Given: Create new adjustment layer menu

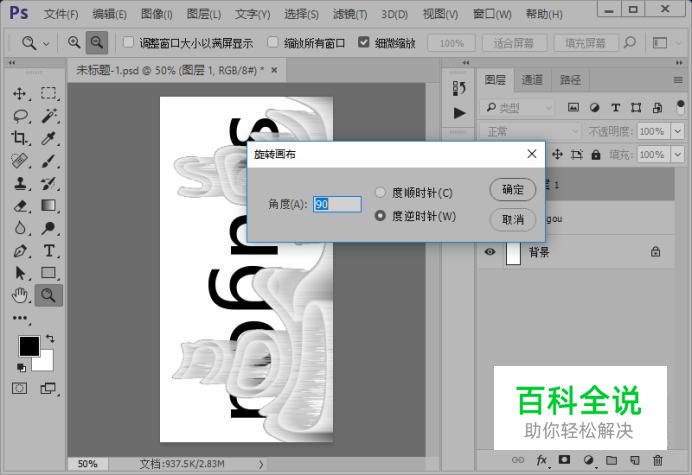Looking at the screenshot, I should coord(588,460).
